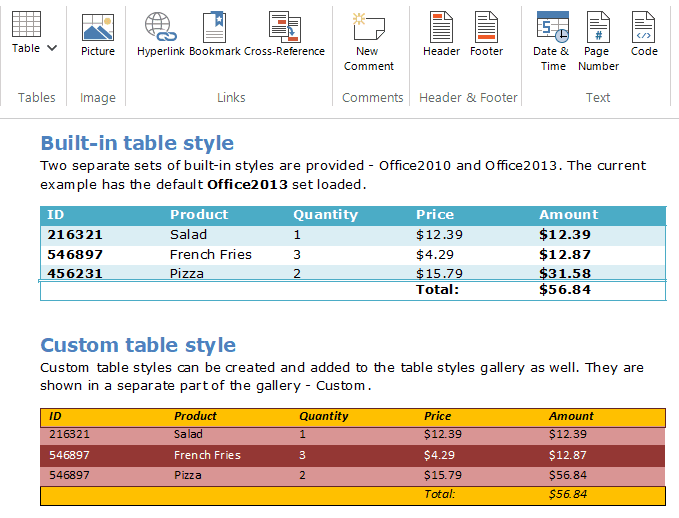This screenshot has width=679, height=518.
Task: Click 'French Fries' in dark red row
Action: (207, 455)
